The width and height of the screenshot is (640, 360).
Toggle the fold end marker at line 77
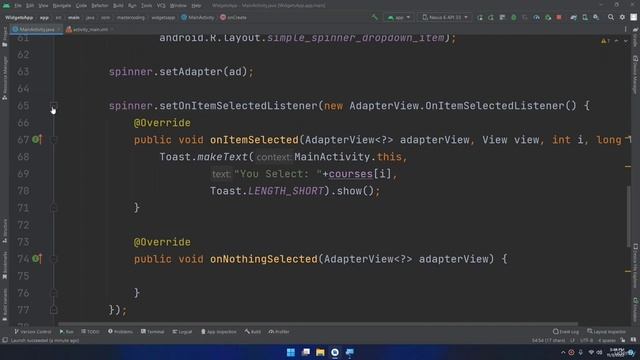pyautogui.click(x=53, y=310)
